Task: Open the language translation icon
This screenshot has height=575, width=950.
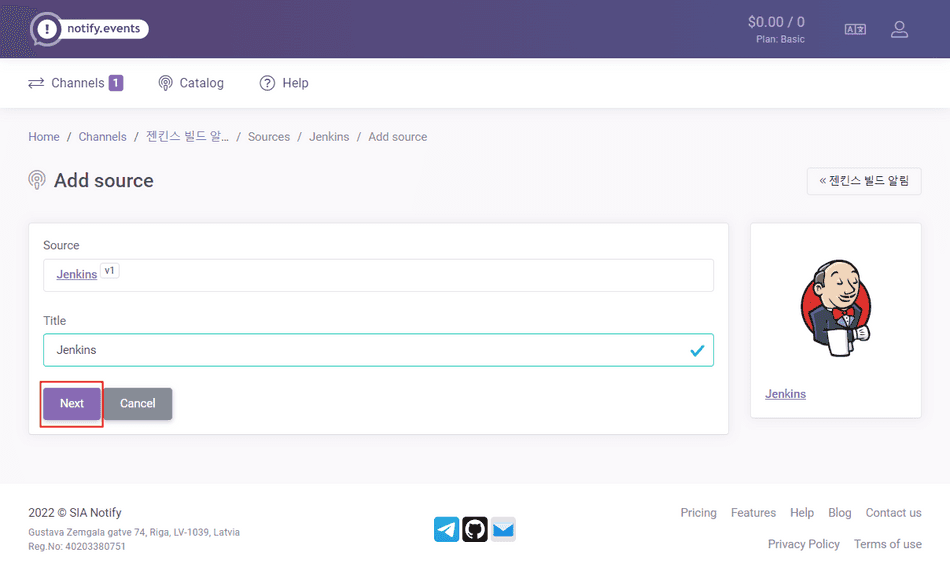Action: point(855,29)
